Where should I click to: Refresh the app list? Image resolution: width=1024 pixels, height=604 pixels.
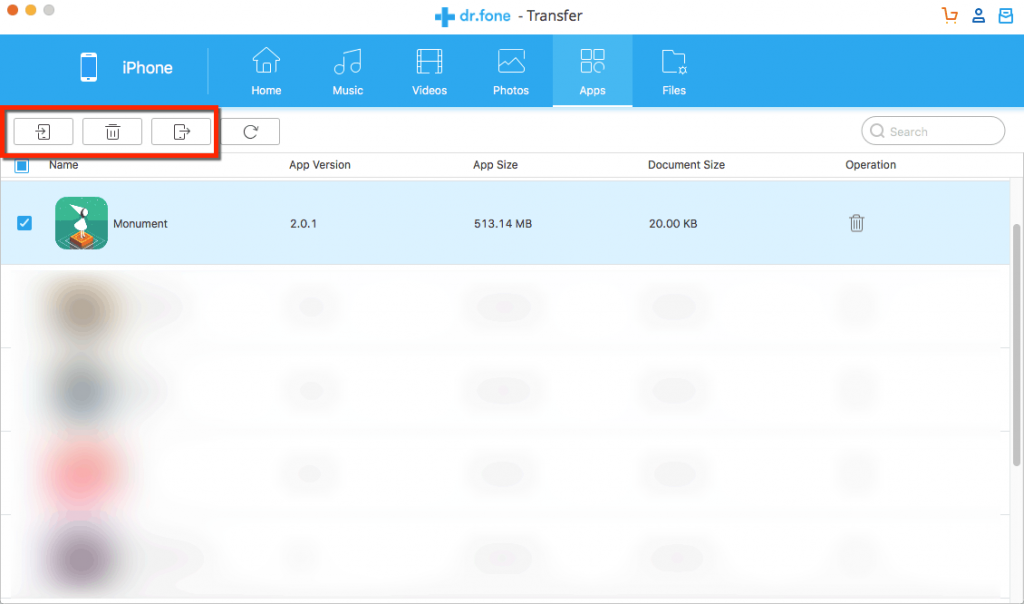[249, 131]
